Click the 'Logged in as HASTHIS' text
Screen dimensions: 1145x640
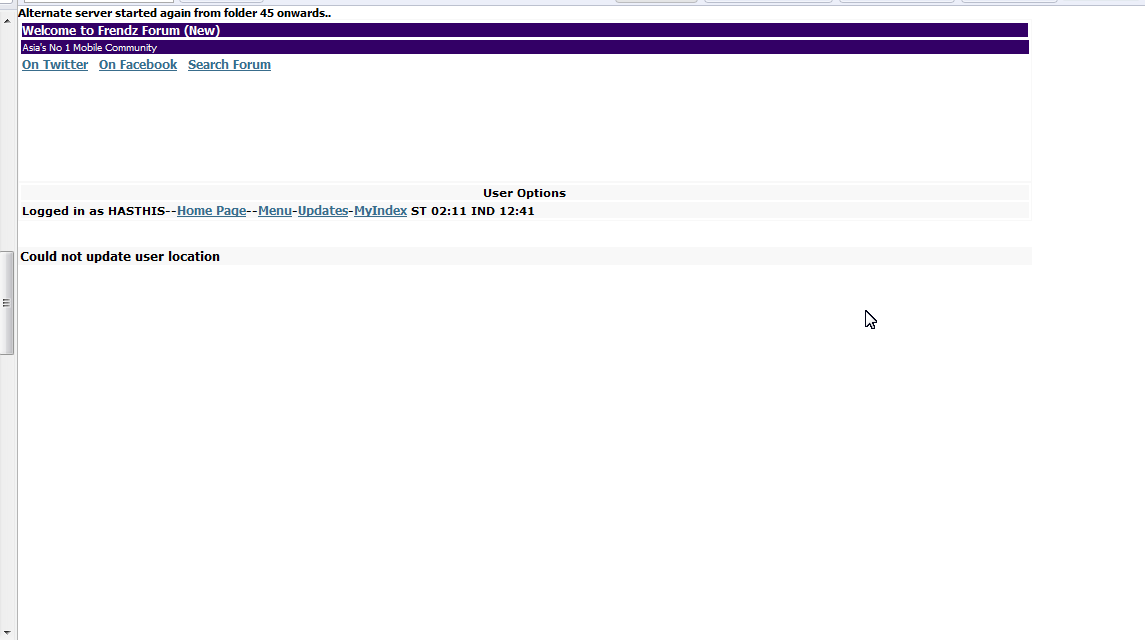coord(93,211)
